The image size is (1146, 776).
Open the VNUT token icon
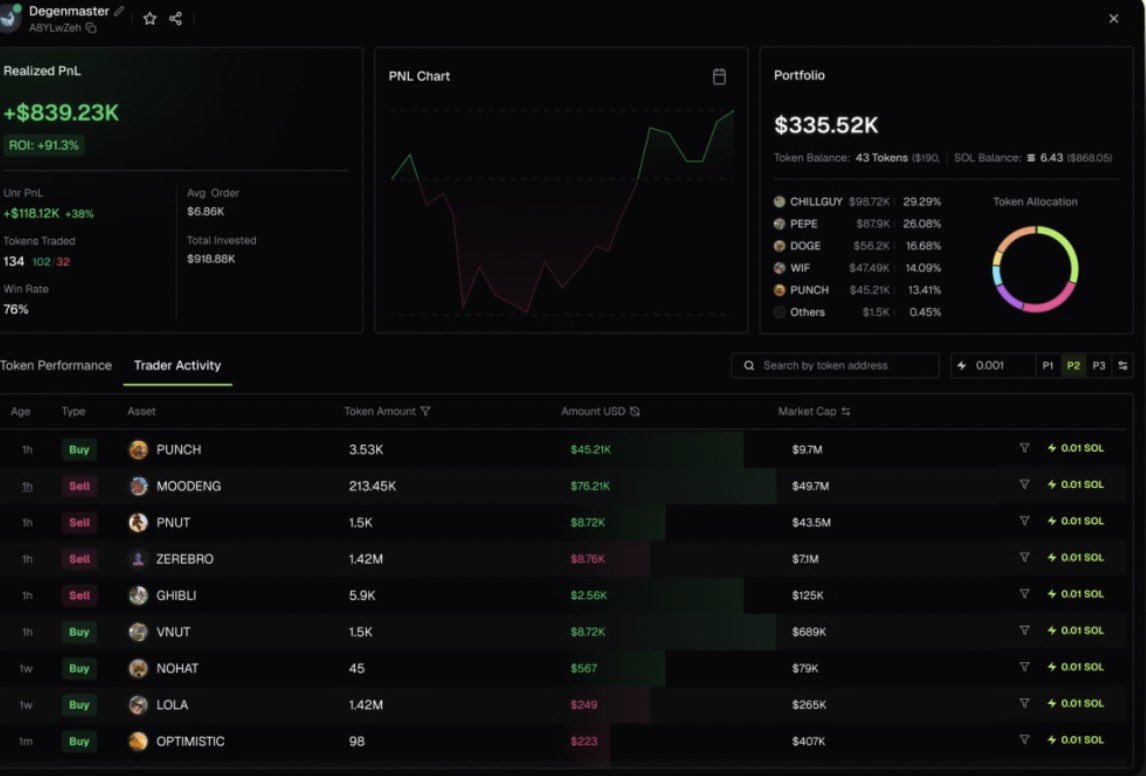tap(138, 632)
